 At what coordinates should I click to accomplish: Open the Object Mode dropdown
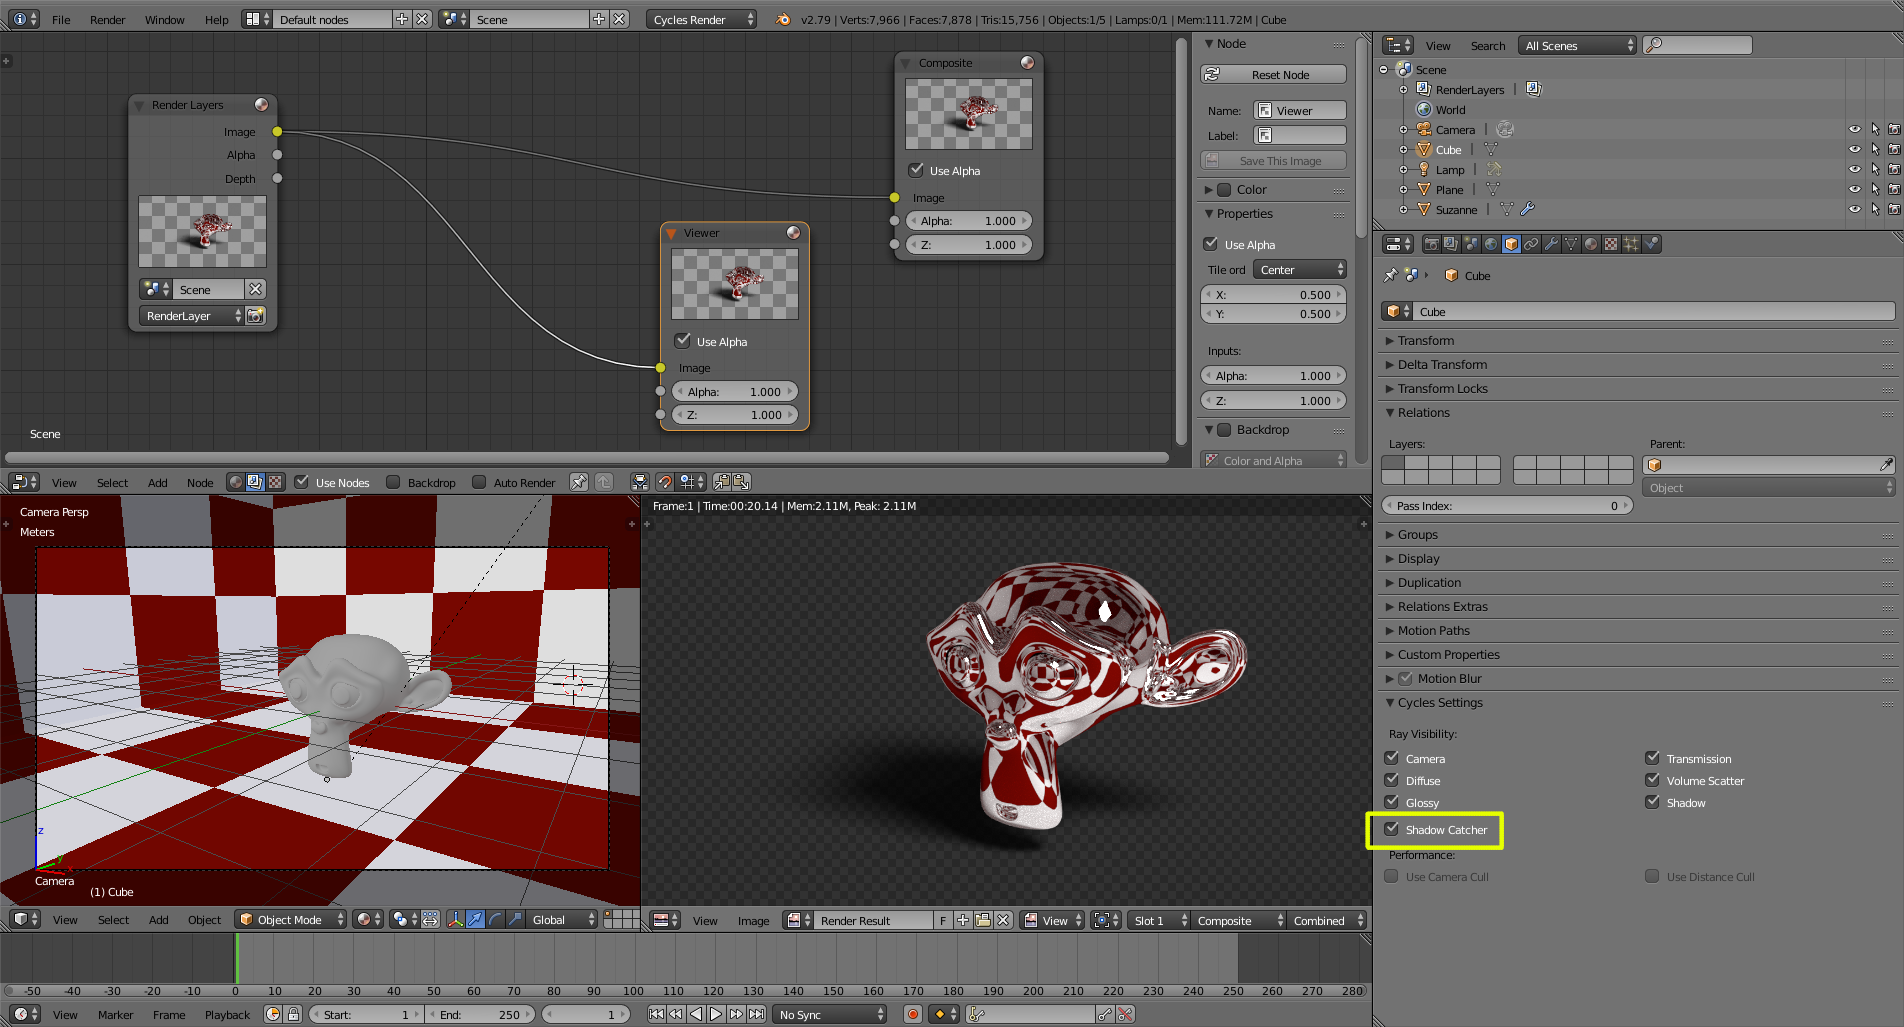[x=291, y=919]
